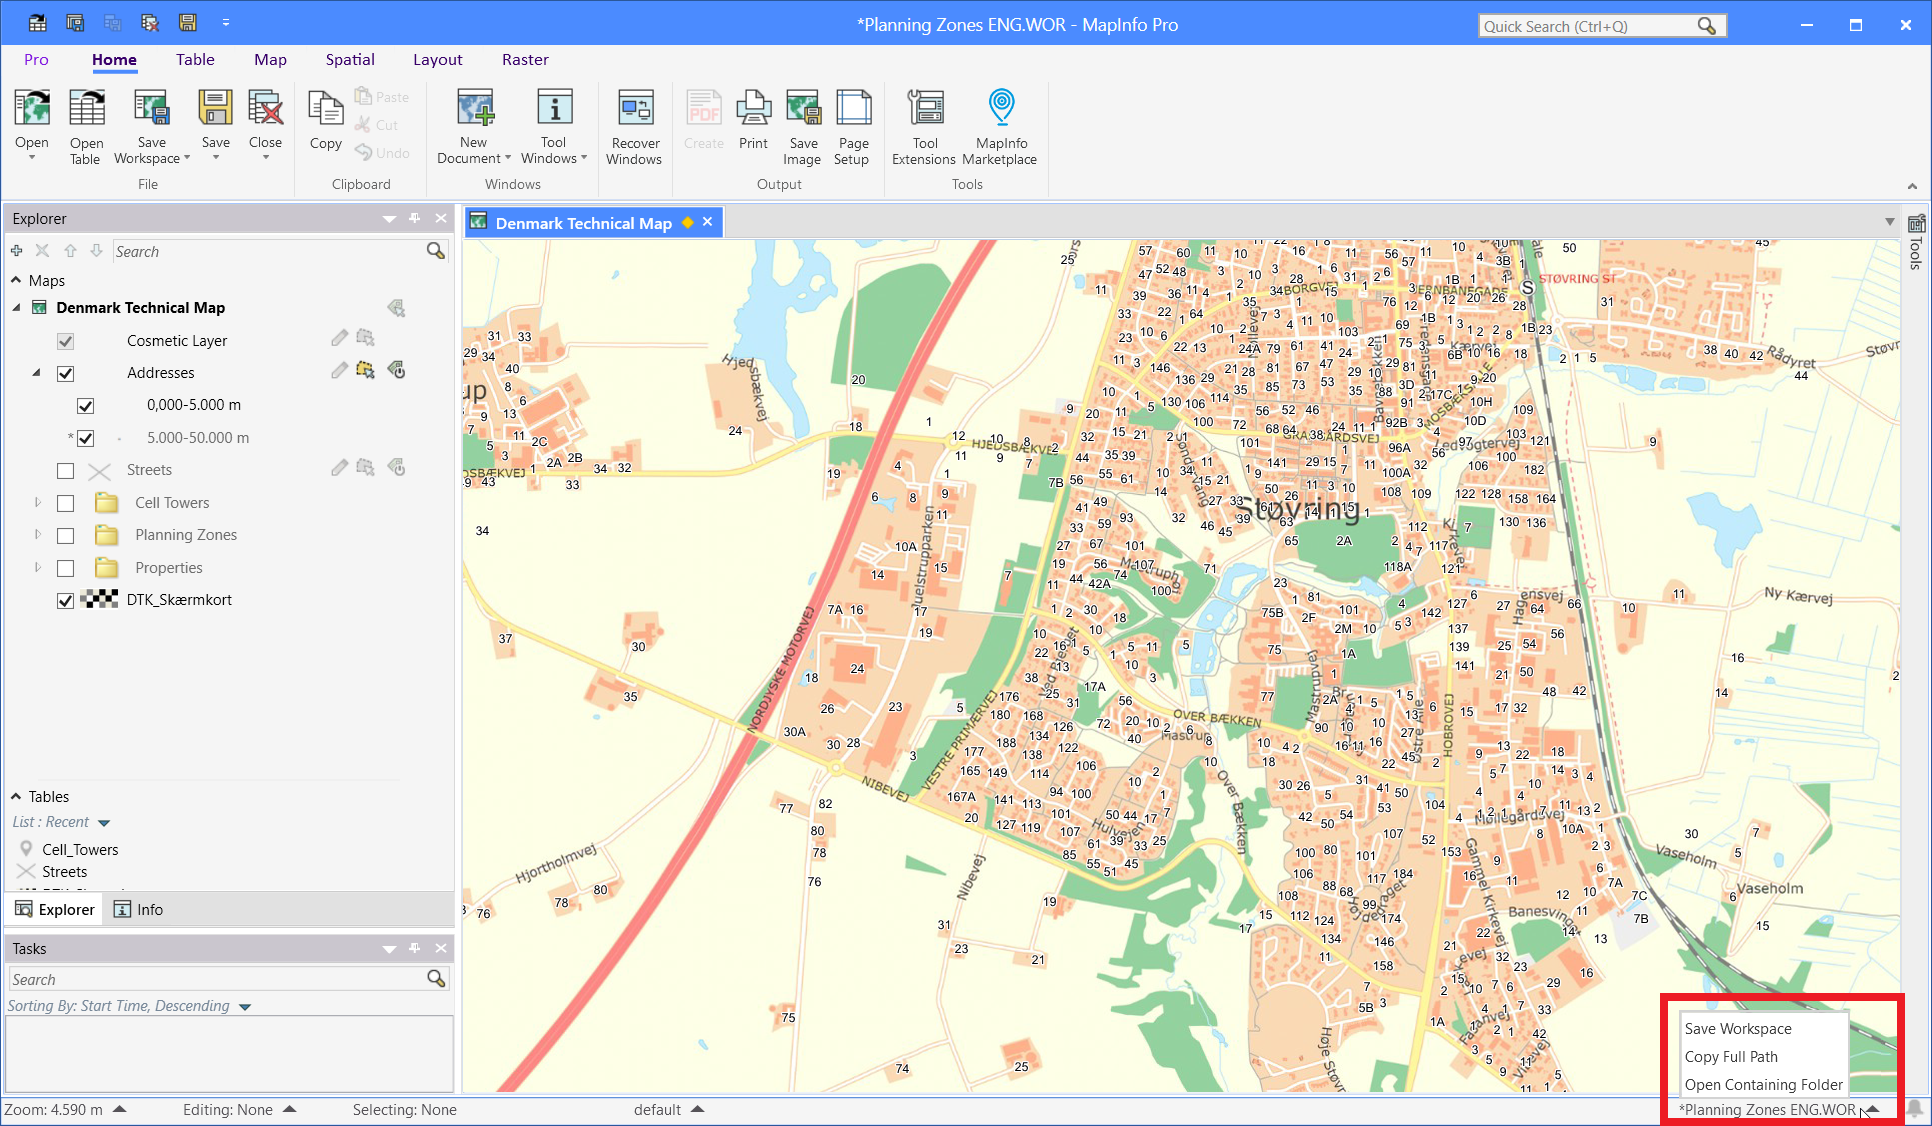Image resolution: width=1932 pixels, height=1126 pixels.
Task: Switch to the Spatial ribbon tab
Action: (349, 60)
